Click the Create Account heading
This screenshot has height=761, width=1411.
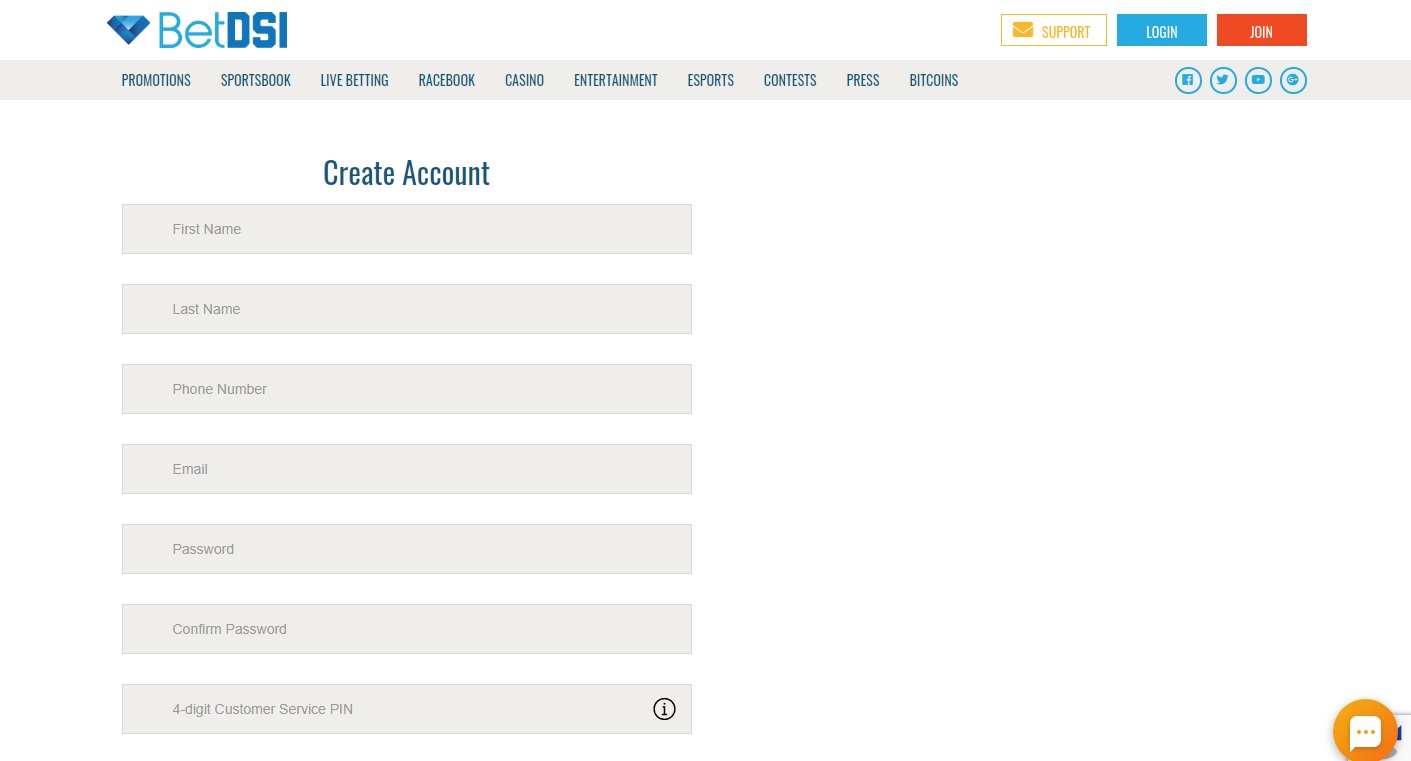click(407, 173)
